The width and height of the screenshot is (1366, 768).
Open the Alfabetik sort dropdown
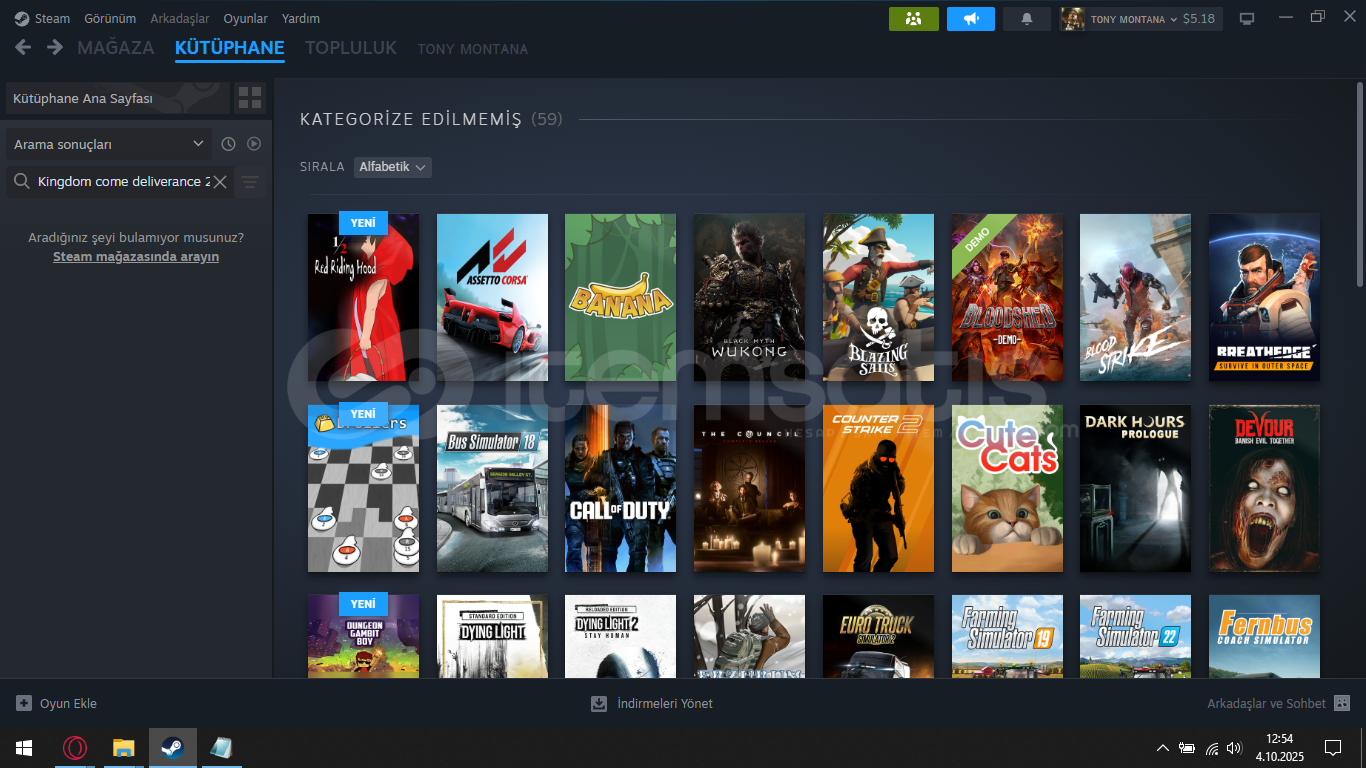(393, 167)
